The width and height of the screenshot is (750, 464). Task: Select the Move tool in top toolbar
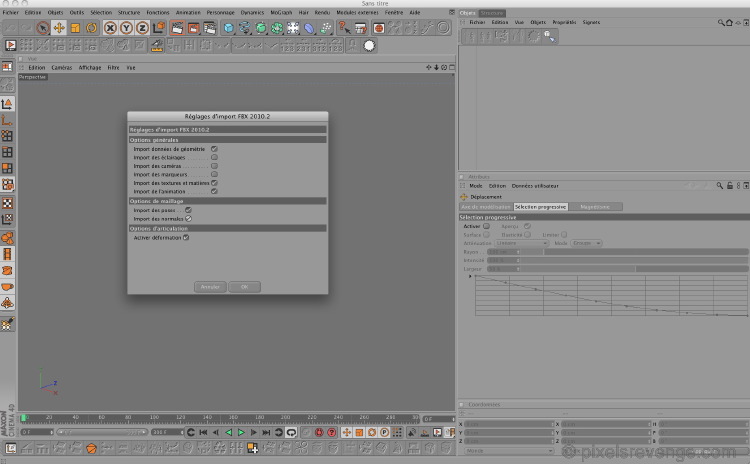59,28
